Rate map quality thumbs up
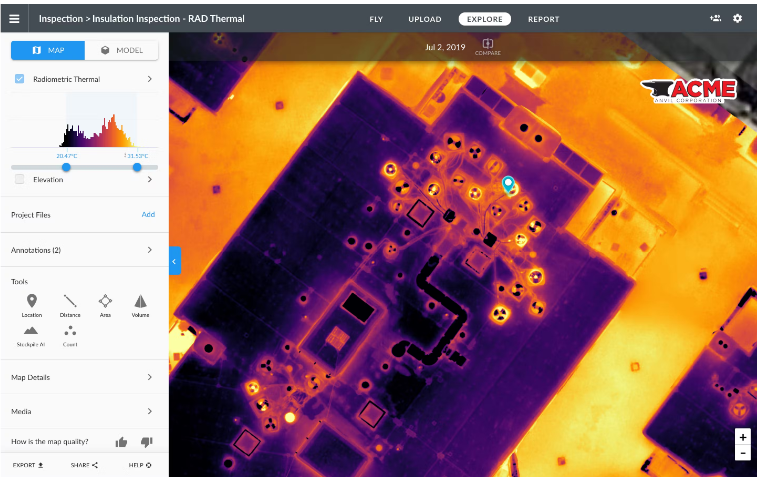This screenshot has height=477, width=757. tap(121, 442)
